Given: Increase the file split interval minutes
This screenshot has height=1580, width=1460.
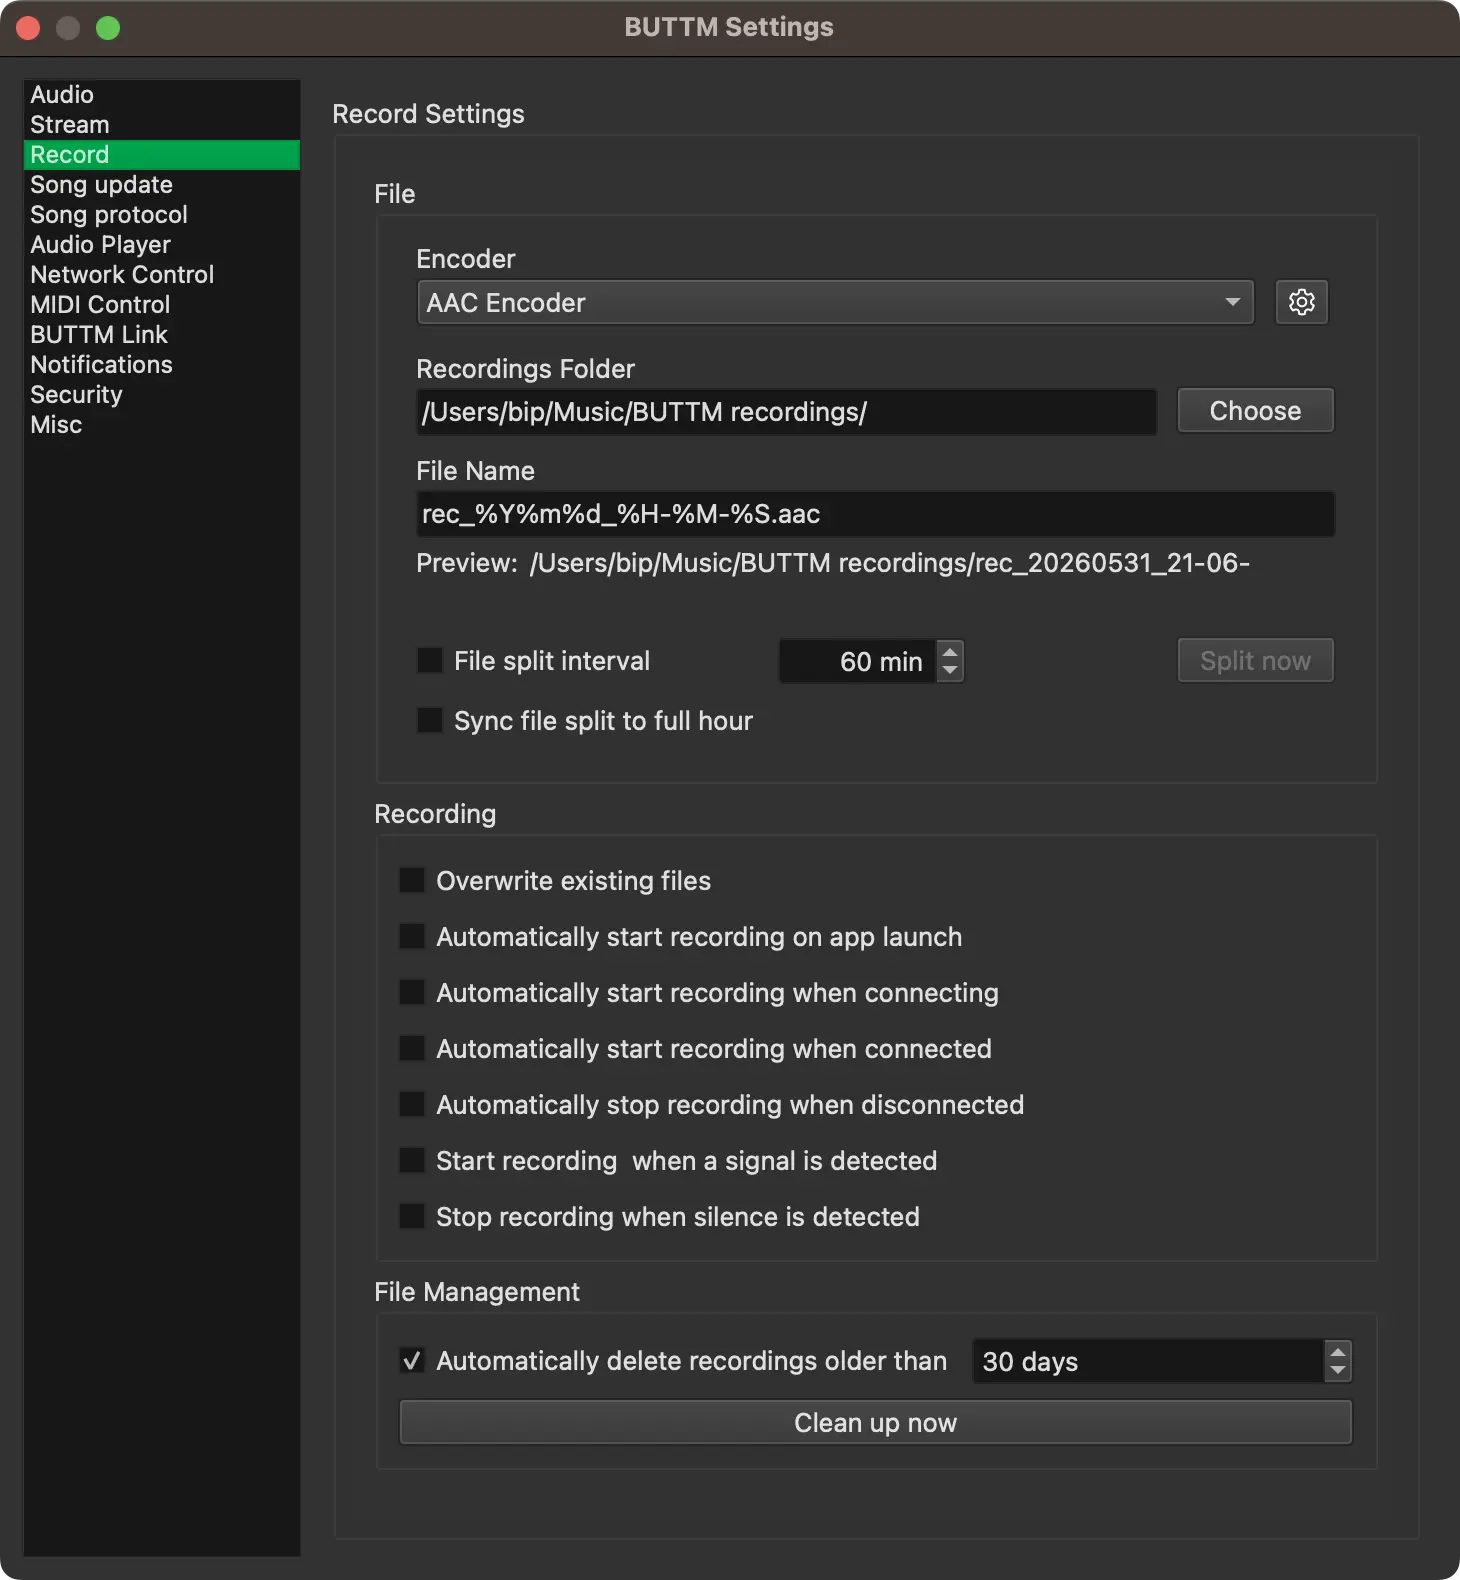Looking at the screenshot, I should [951, 651].
